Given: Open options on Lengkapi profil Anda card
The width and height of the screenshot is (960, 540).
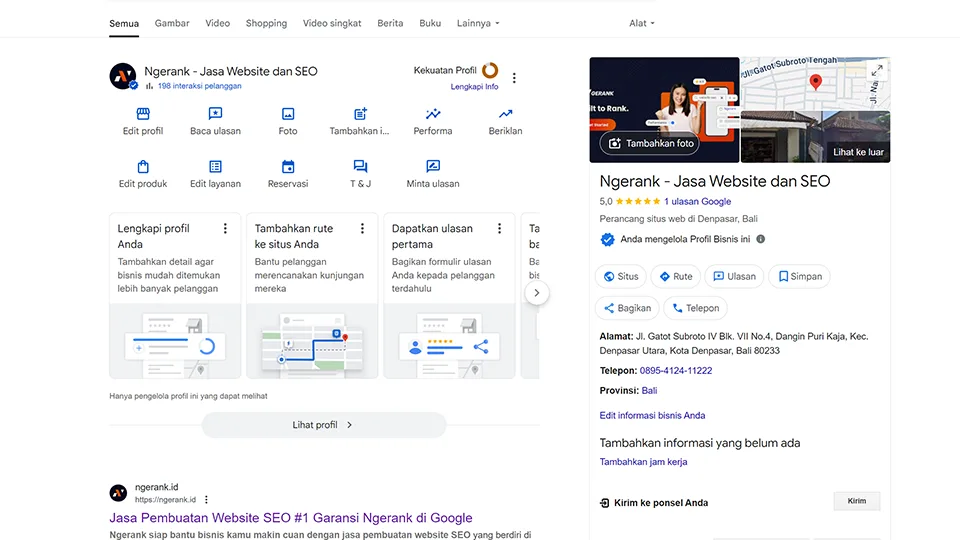Looking at the screenshot, I should click(225, 228).
